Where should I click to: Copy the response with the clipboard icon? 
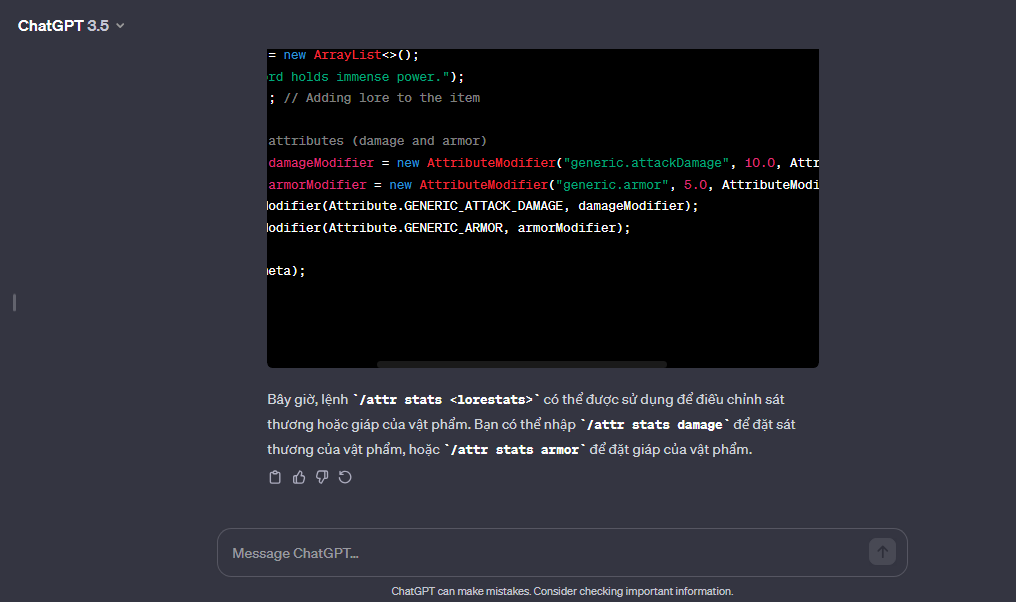click(x=275, y=477)
